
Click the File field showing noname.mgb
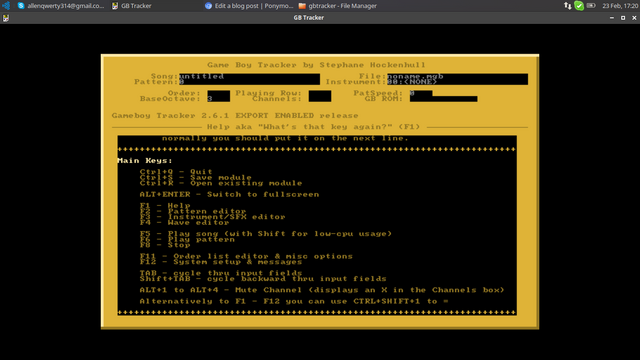click(457, 76)
